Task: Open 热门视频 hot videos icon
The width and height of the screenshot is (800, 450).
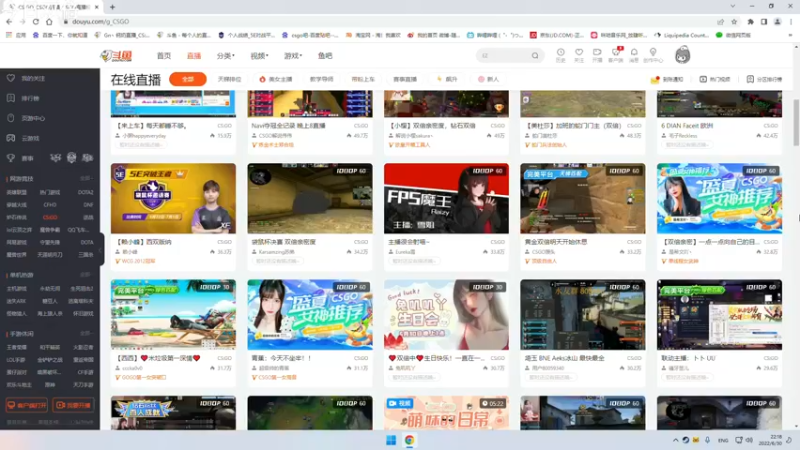Action: tap(703, 79)
